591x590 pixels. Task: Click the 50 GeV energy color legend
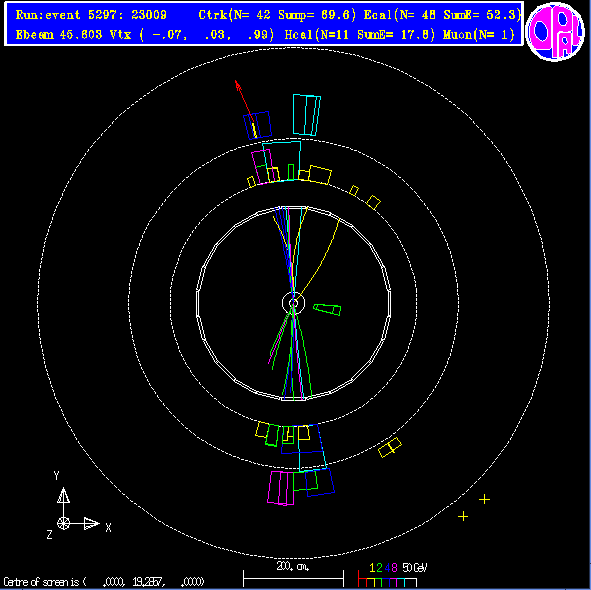[392, 575]
